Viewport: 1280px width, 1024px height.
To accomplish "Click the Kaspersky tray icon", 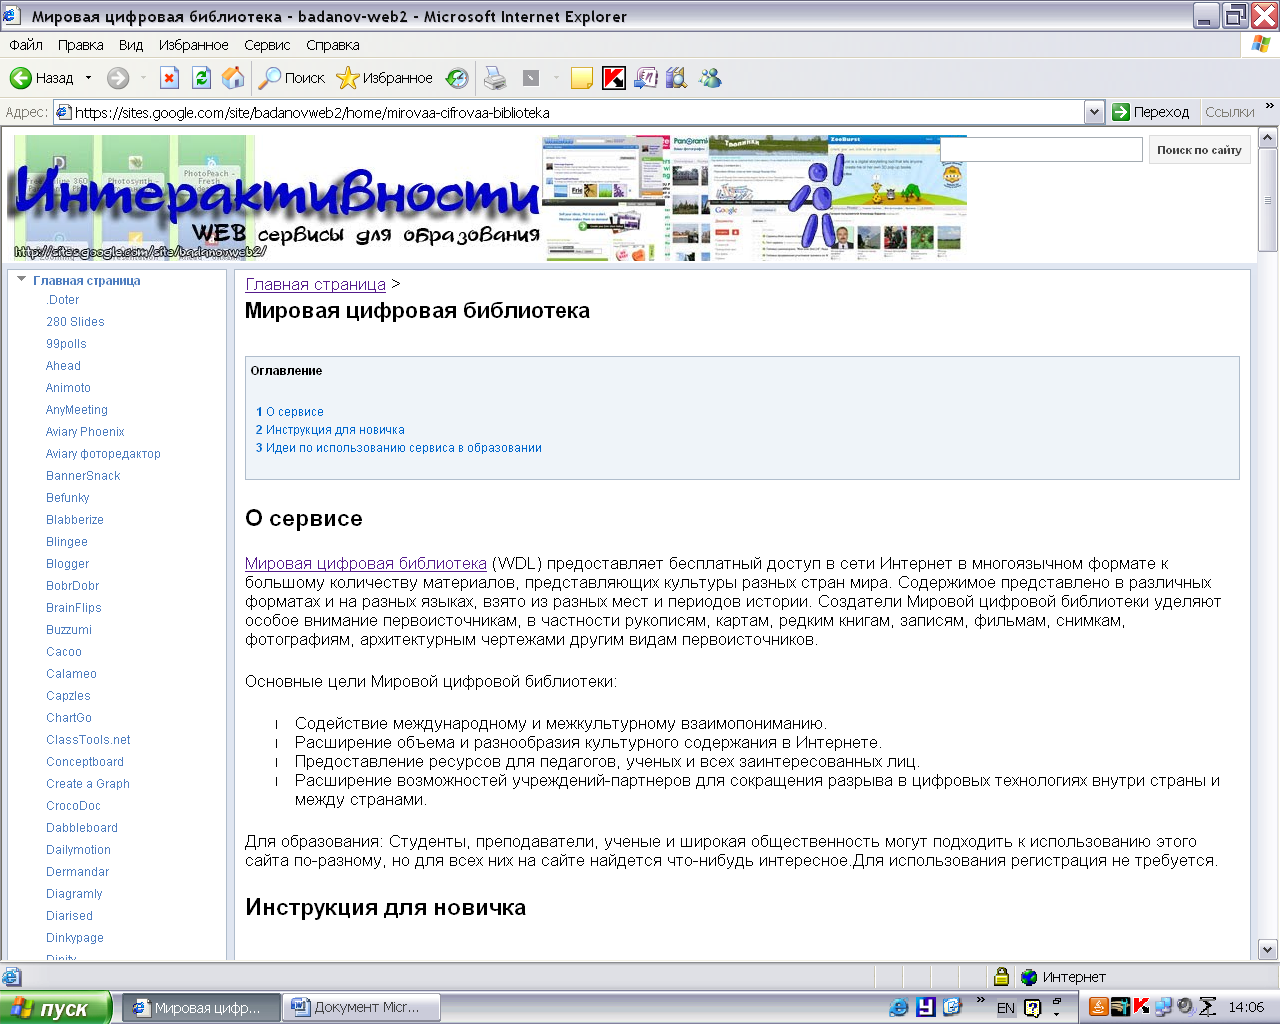I will [1141, 1007].
